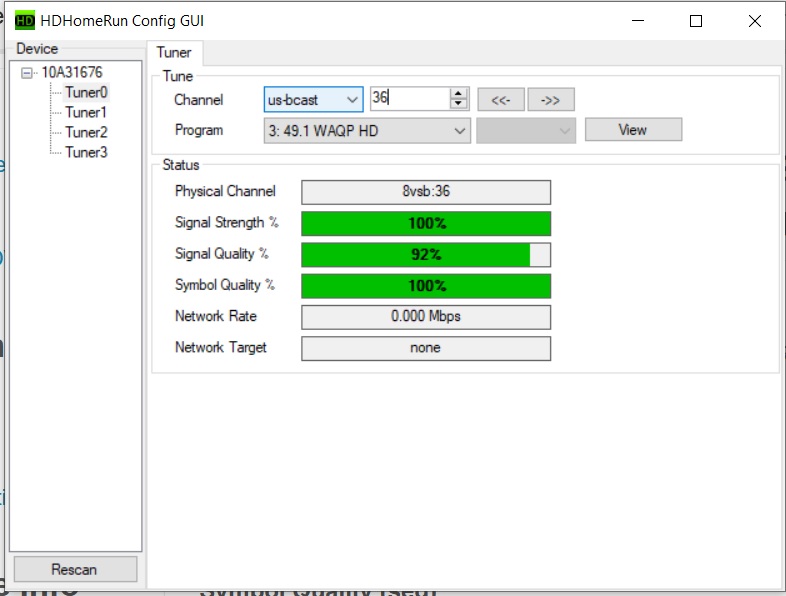Maximize the HDHomeRun Config GUI window

tap(696, 21)
